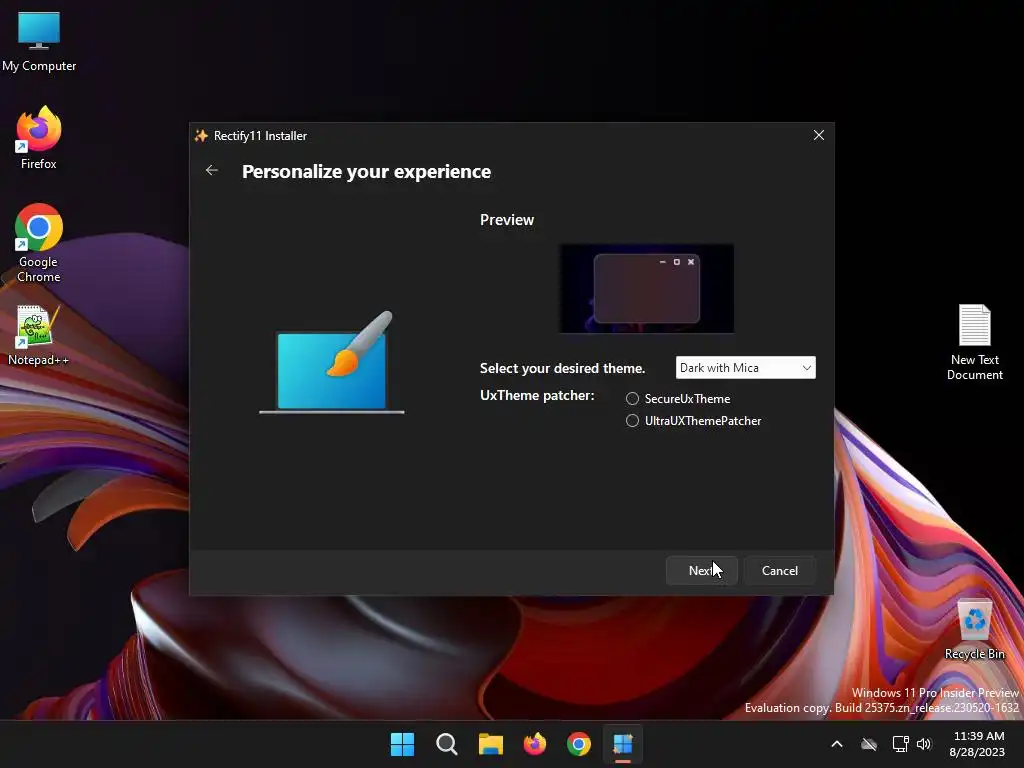Click the "Preview" heading text
Image resolution: width=1024 pixels, height=768 pixels.
(x=507, y=219)
